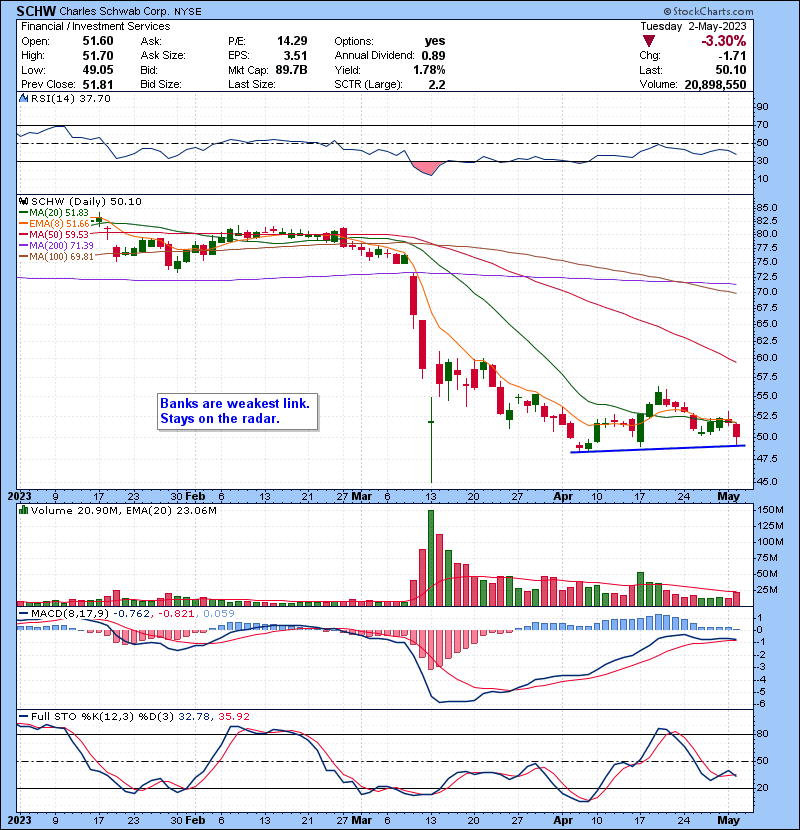Click the Chg -1.71 value
Viewport: 800px width, 830px height.
point(732,56)
